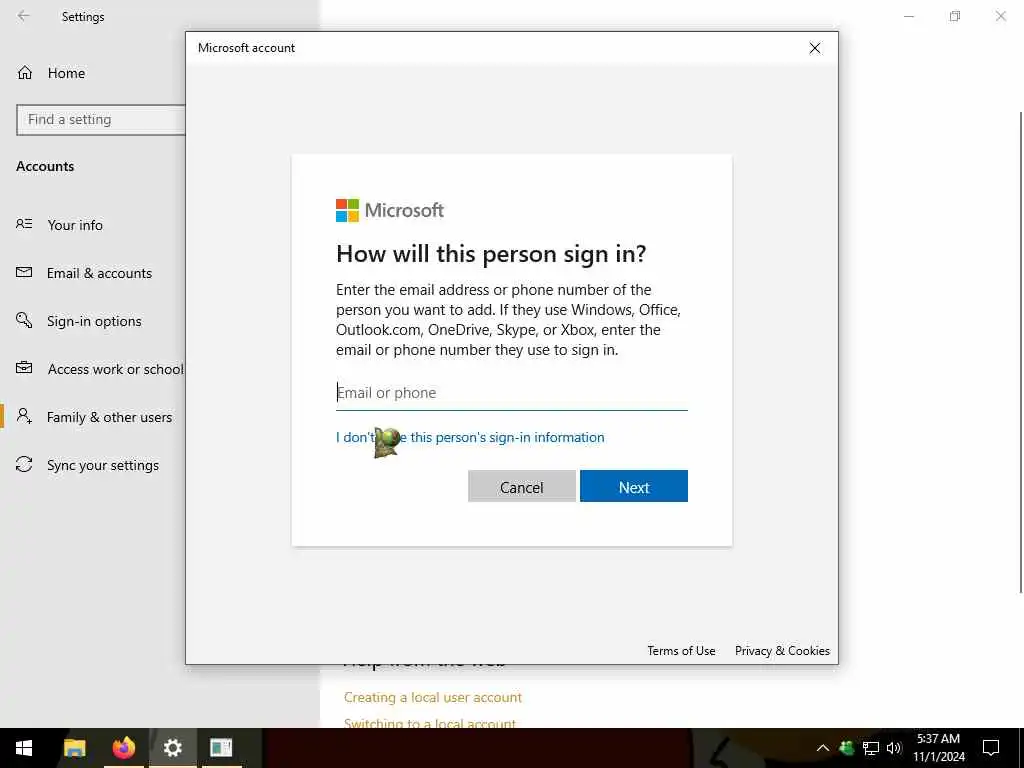1024x768 pixels.
Task: Click the How will this person sign in? heading
Action: tap(491, 253)
